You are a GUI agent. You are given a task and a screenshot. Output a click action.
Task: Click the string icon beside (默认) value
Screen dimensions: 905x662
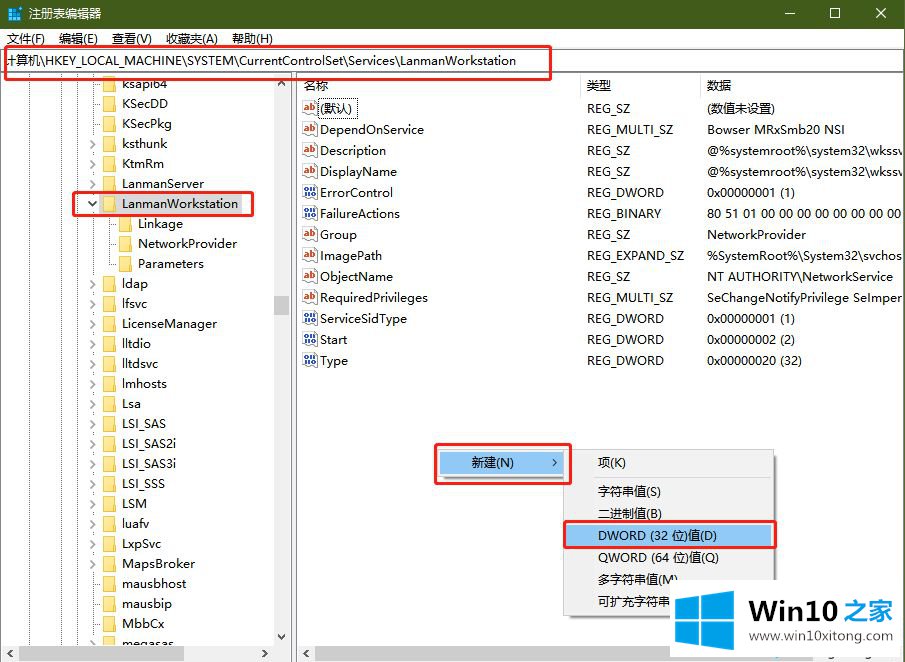tap(310, 108)
